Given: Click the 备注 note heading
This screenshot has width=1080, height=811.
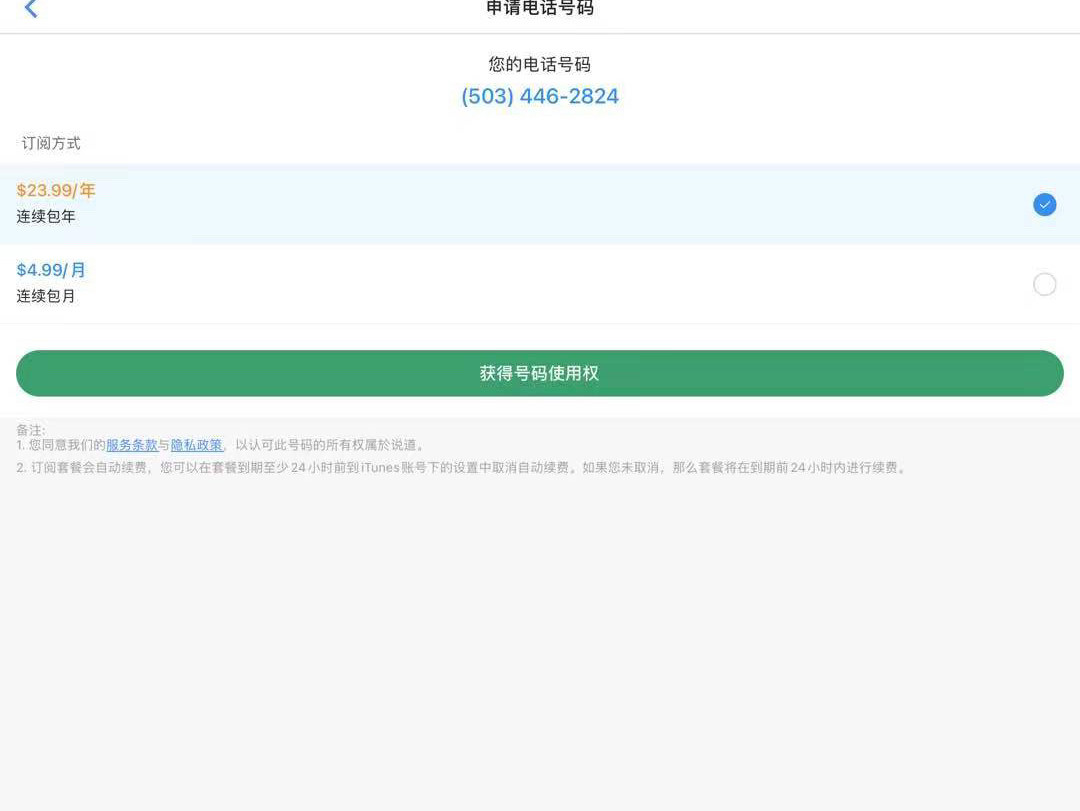Looking at the screenshot, I should pyautogui.click(x=30, y=430).
